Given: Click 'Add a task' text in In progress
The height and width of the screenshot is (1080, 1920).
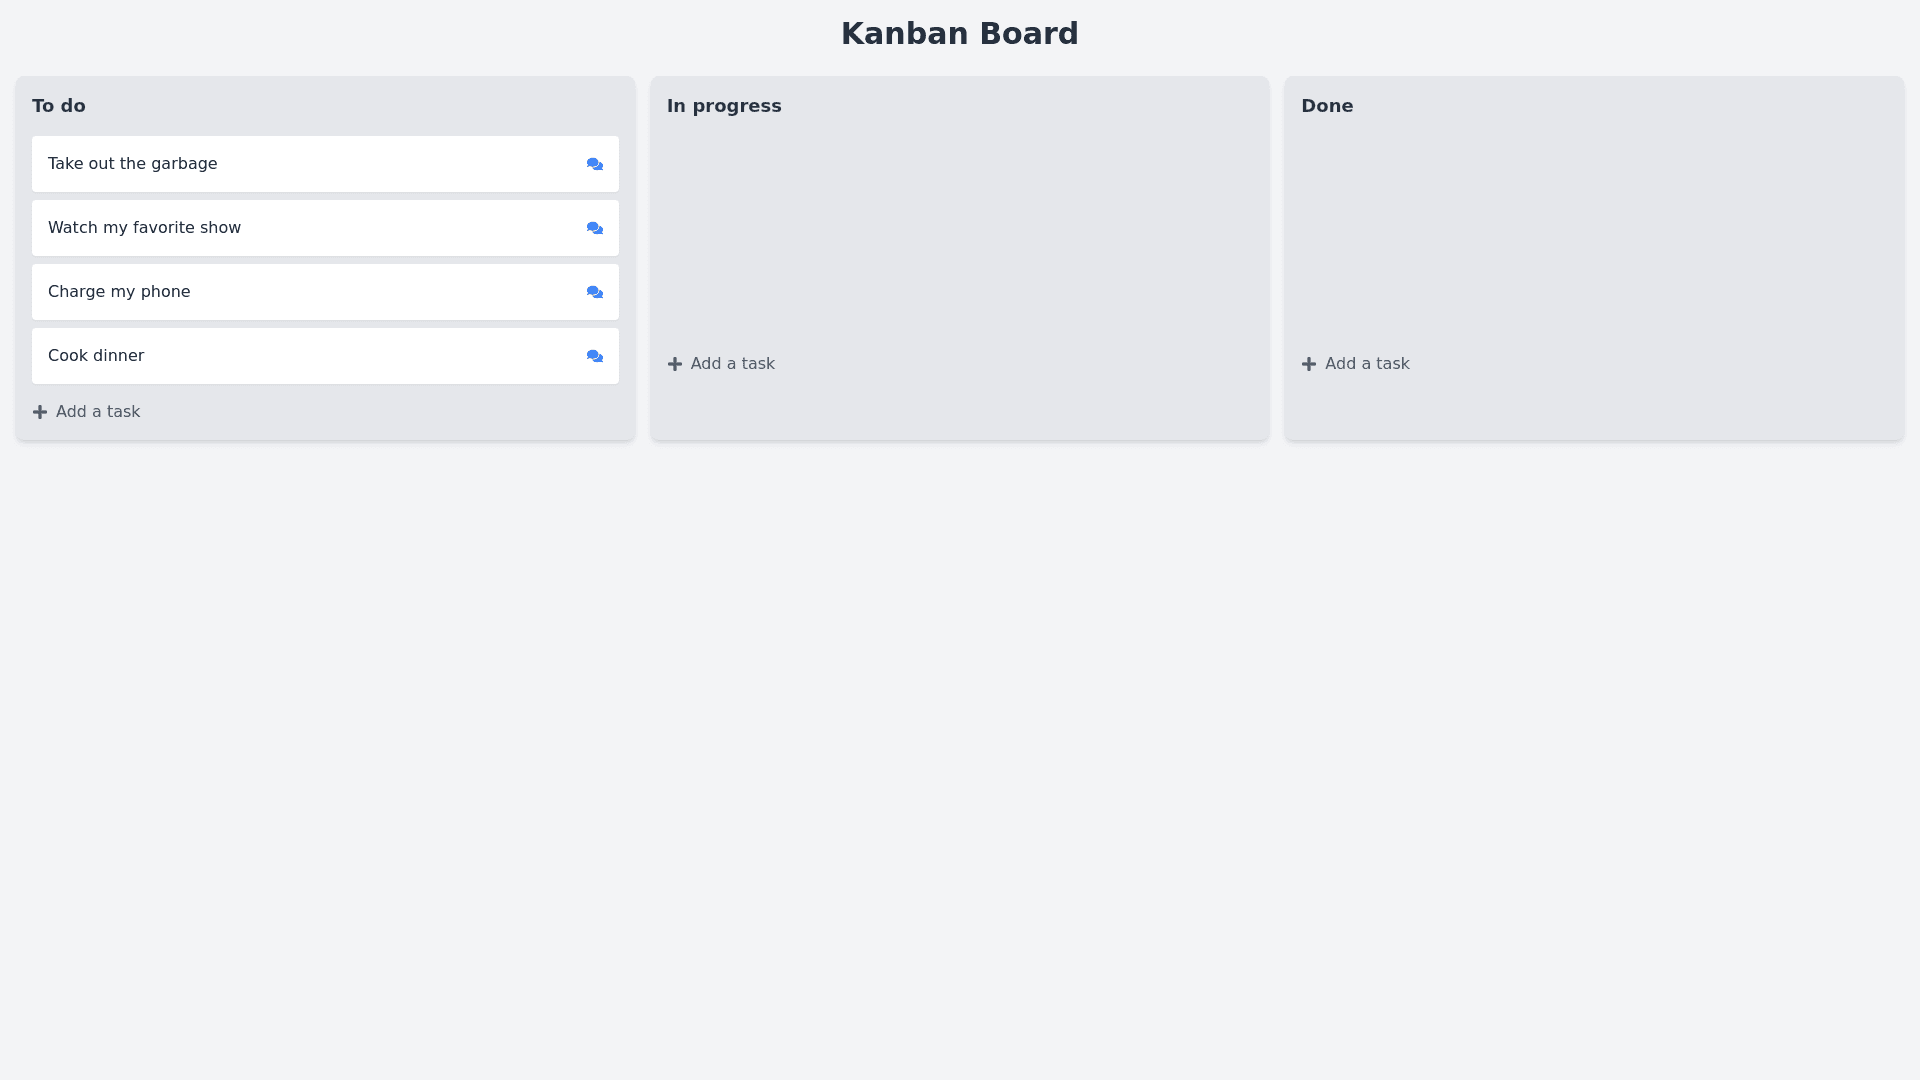Looking at the screenshot, I should pyautogui.click(x=733, y=364).
